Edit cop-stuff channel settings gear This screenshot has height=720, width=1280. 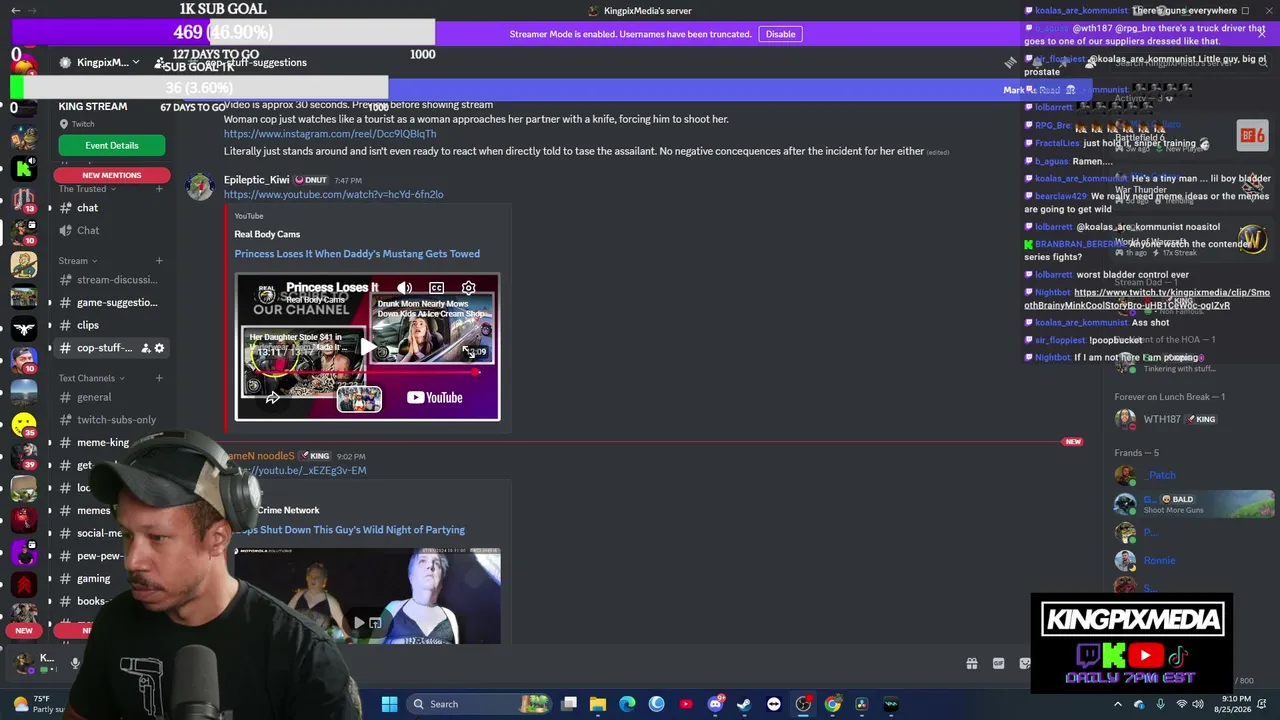159,348
